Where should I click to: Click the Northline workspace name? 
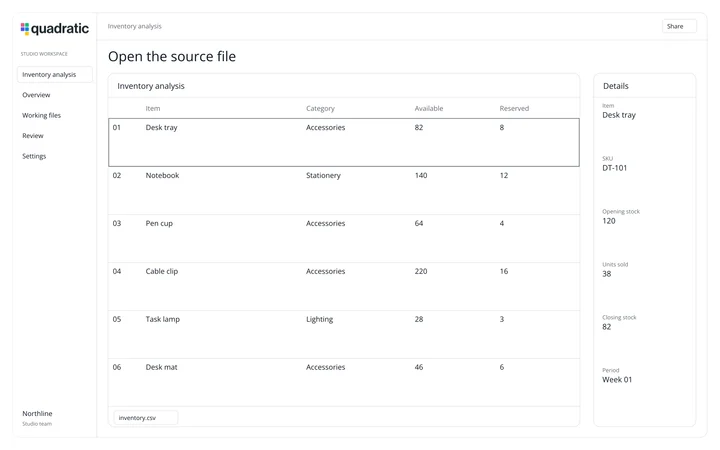37,414
